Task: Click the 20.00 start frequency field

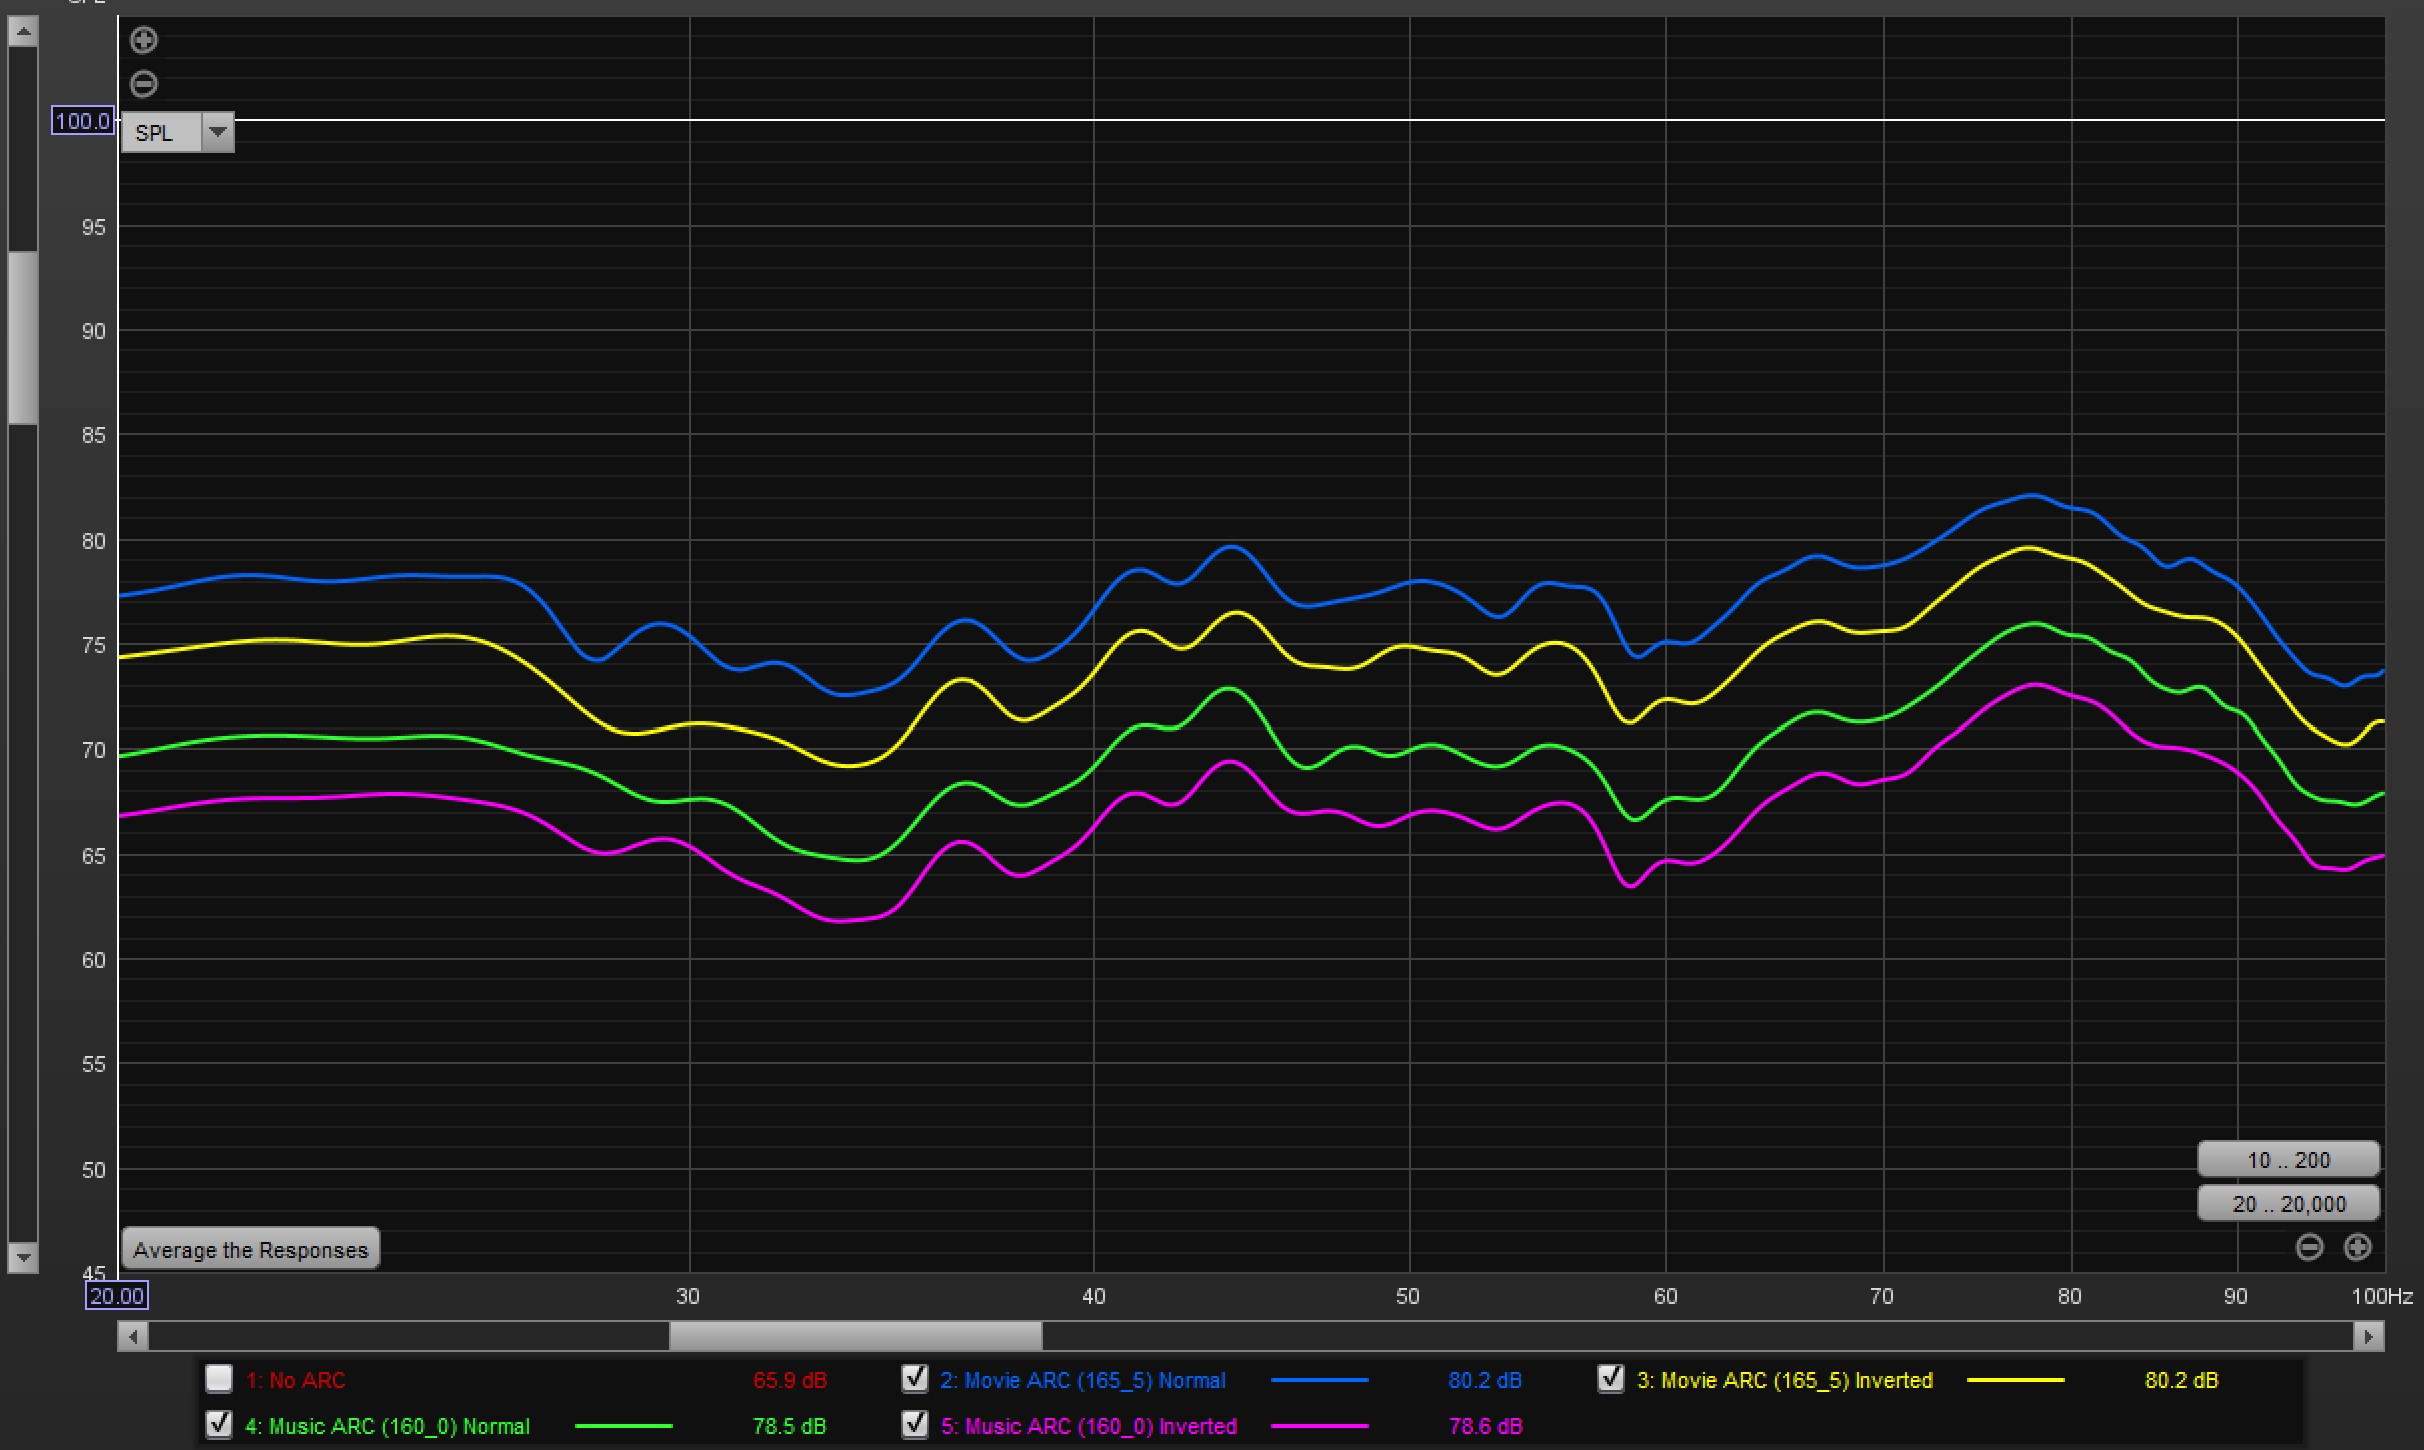Action: pyautogui.click(x=117, y=1296)
